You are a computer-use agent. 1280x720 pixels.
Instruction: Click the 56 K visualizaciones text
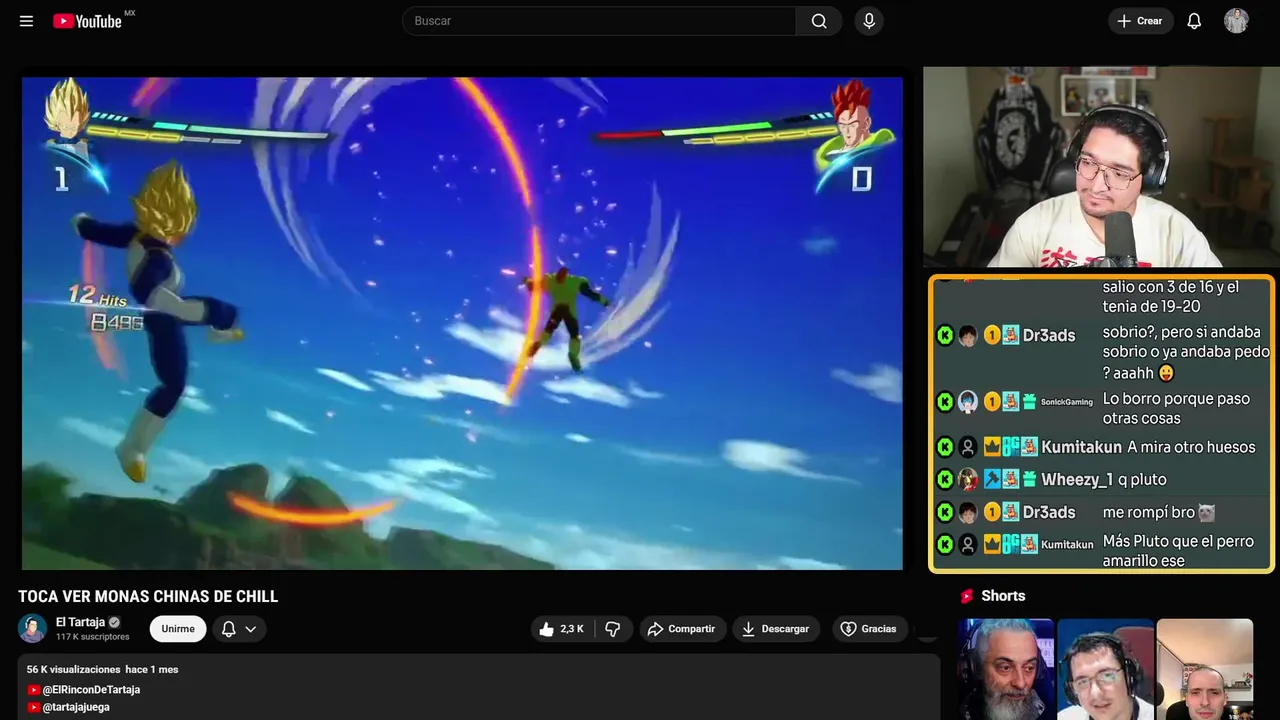coord(74,669)
